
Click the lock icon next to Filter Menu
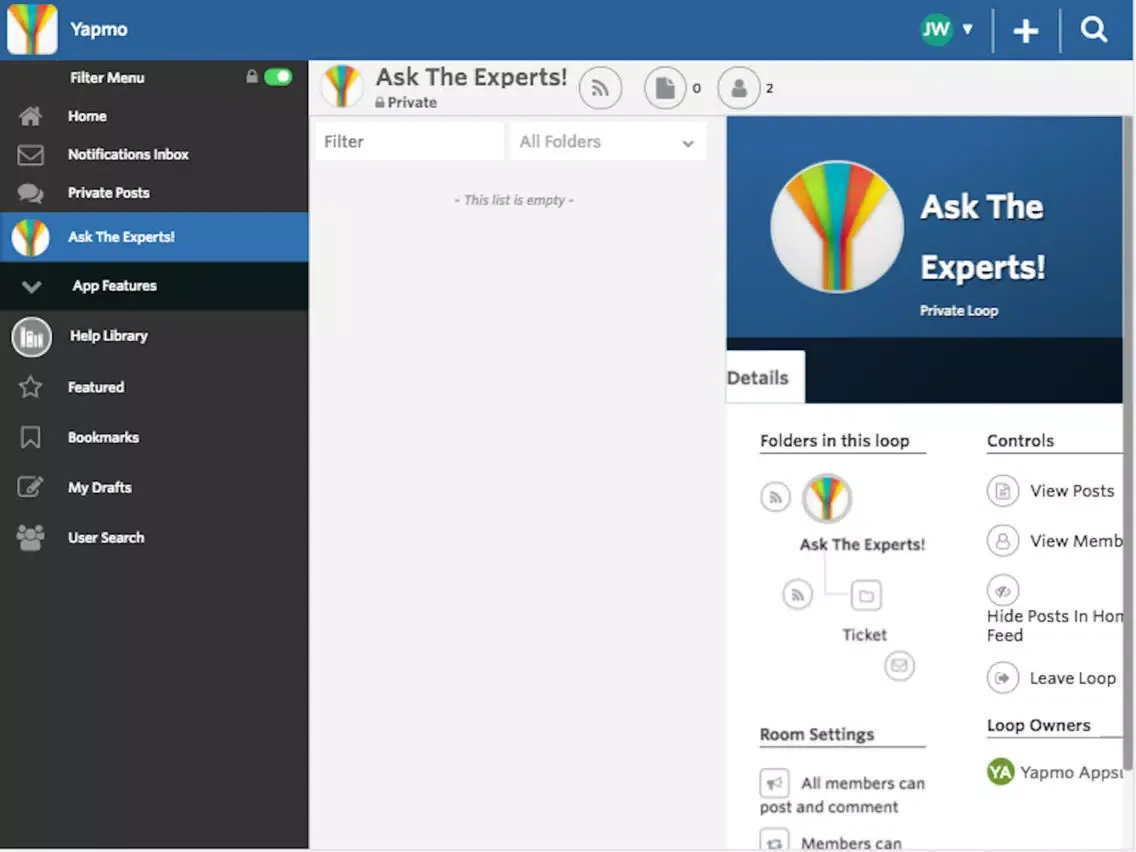point(251,76)
